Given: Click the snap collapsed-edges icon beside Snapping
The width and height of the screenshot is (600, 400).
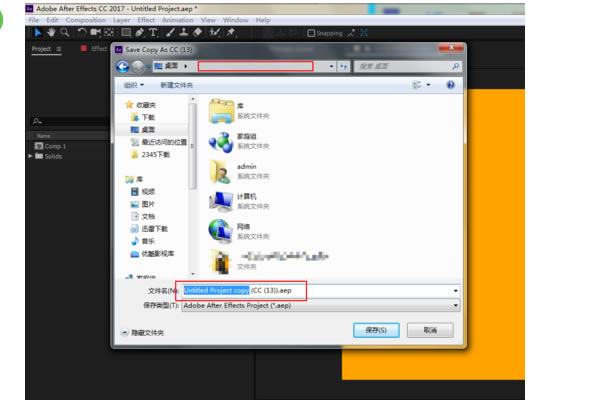Looking at the screenshot, I should [351, 33].
